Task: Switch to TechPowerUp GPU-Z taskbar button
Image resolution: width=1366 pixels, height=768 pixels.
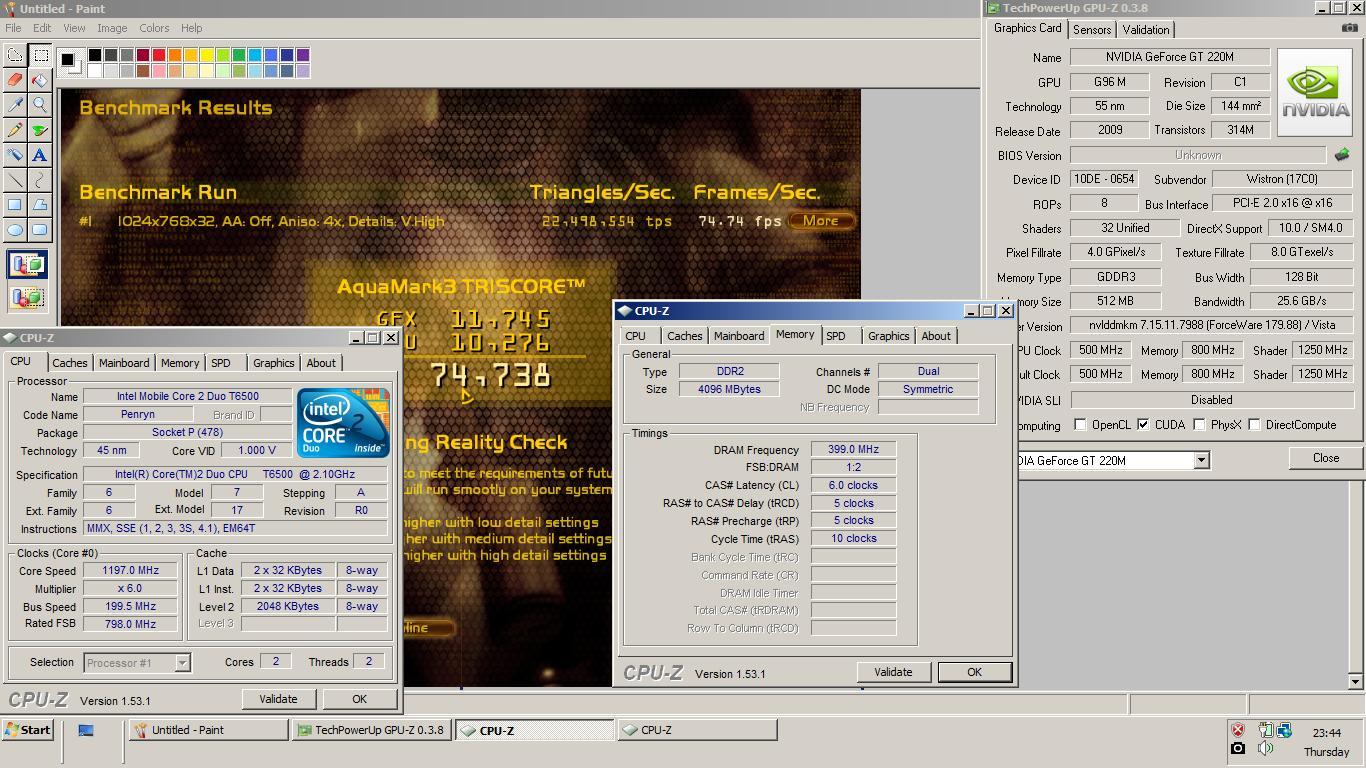Action: (372, 730)
